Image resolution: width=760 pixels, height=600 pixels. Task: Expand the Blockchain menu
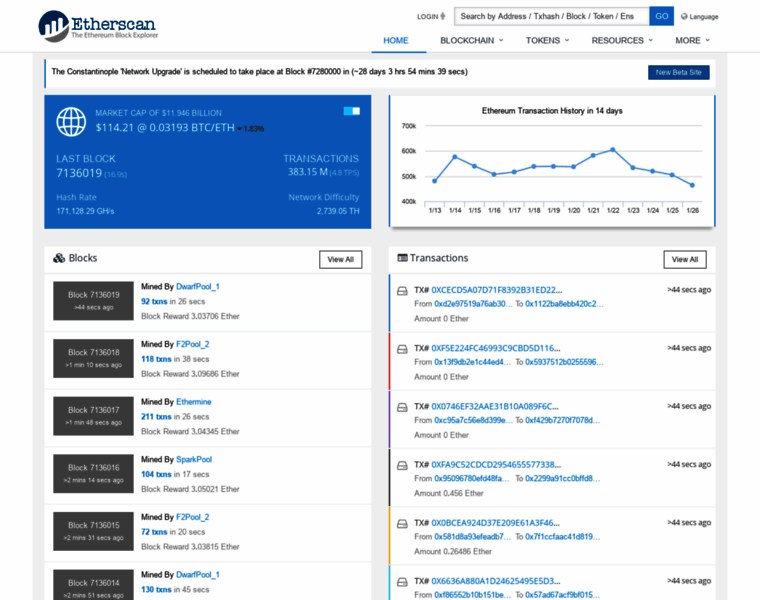click(x=472, y=40)
